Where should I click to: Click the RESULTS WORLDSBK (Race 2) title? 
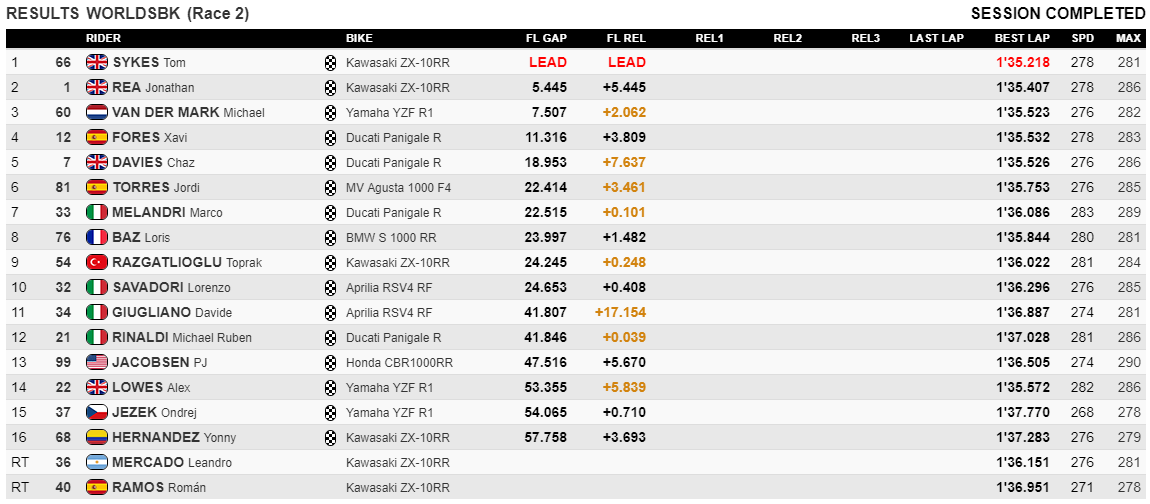tap(128, 13)
